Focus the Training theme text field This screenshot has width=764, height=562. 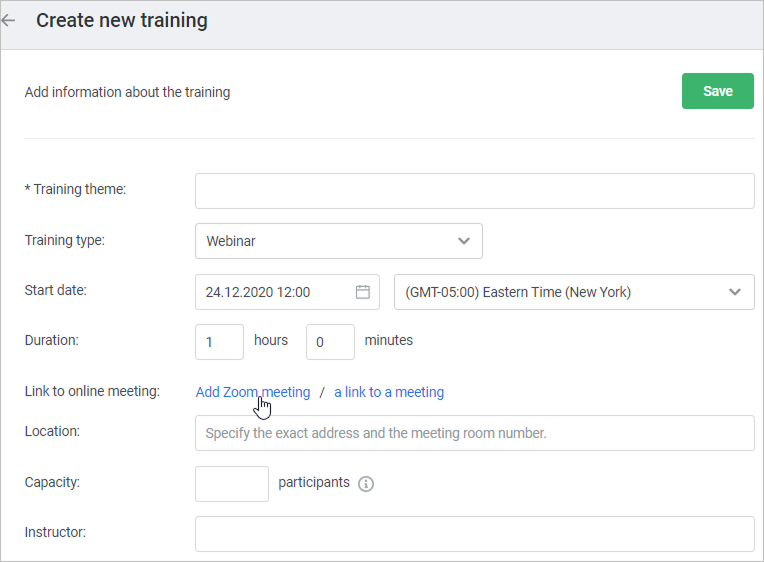(x=474, y=190)
